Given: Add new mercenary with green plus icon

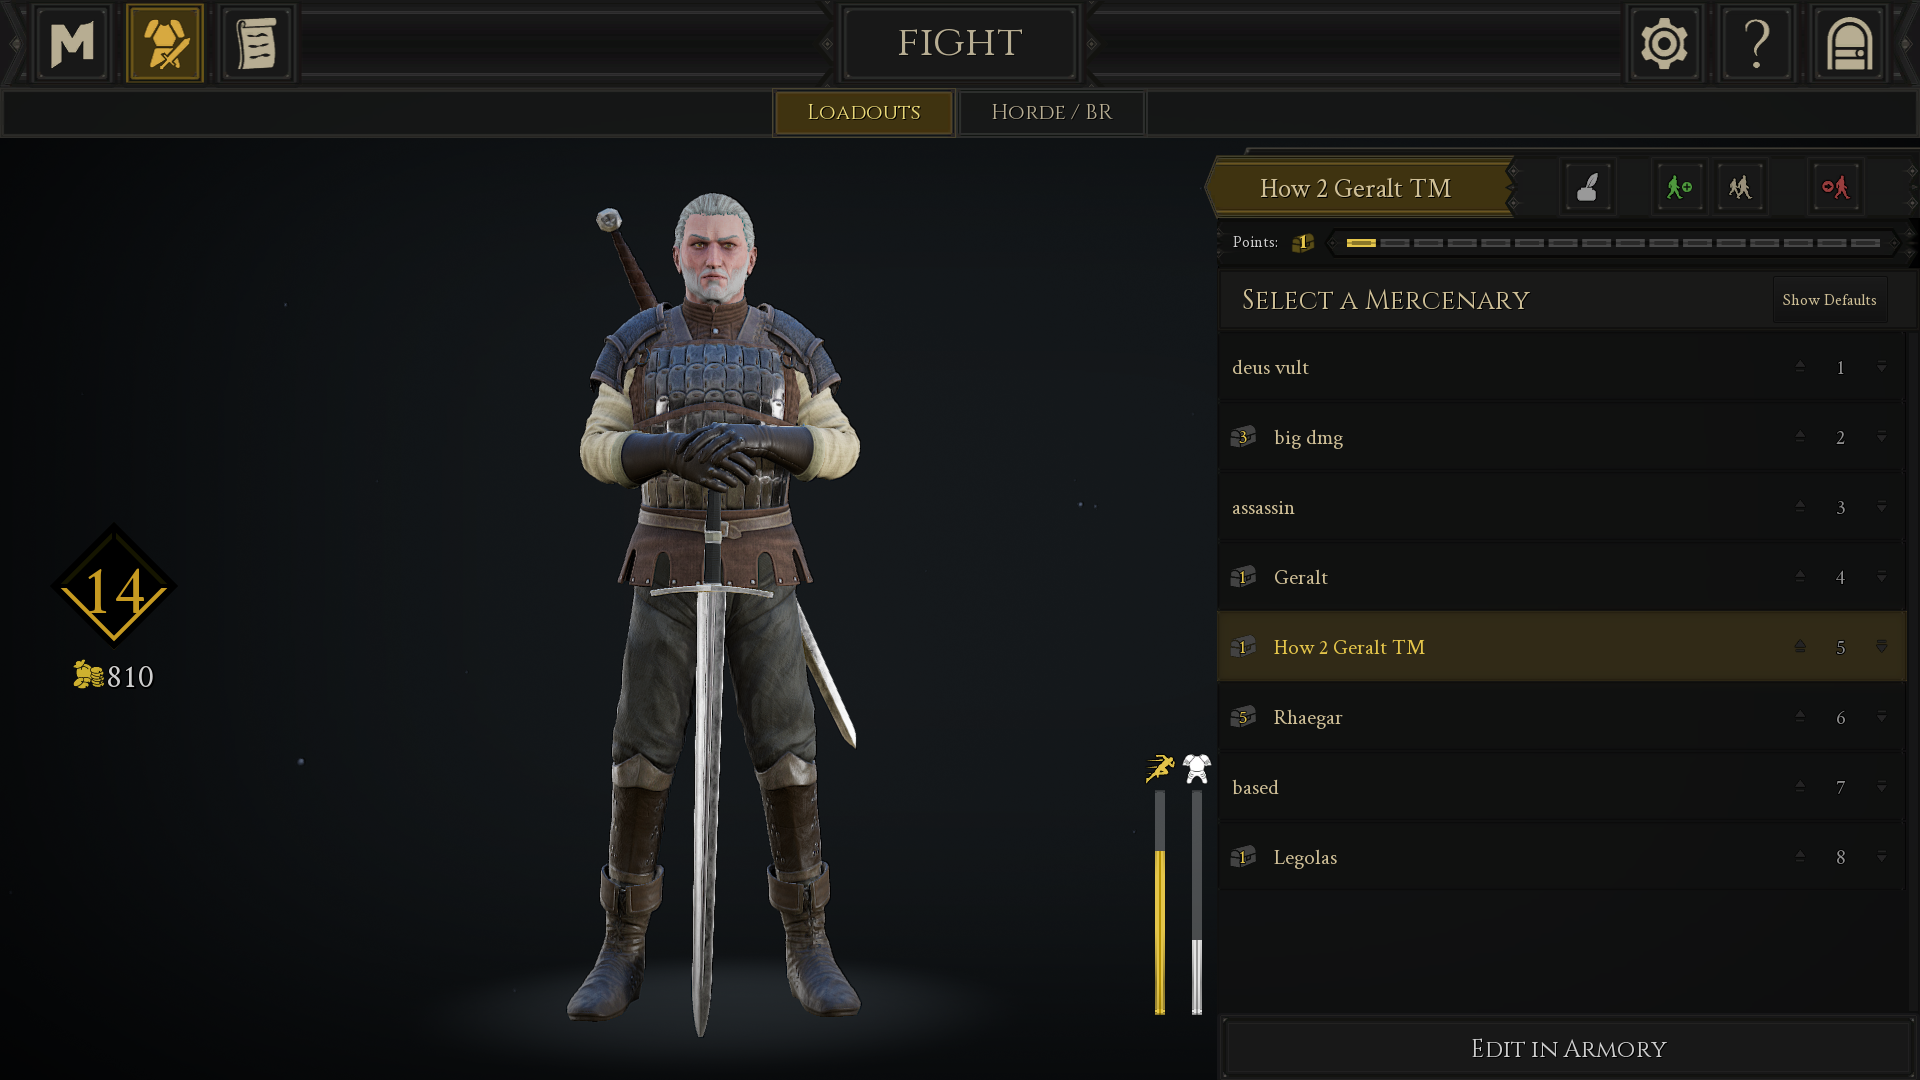Looking at the screenshot, I should pyautogui.click(x=1679, y=187).
